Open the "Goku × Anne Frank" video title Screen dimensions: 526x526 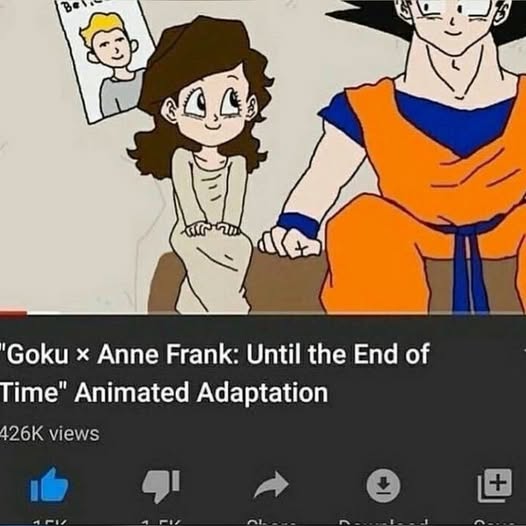pos(215,373)
